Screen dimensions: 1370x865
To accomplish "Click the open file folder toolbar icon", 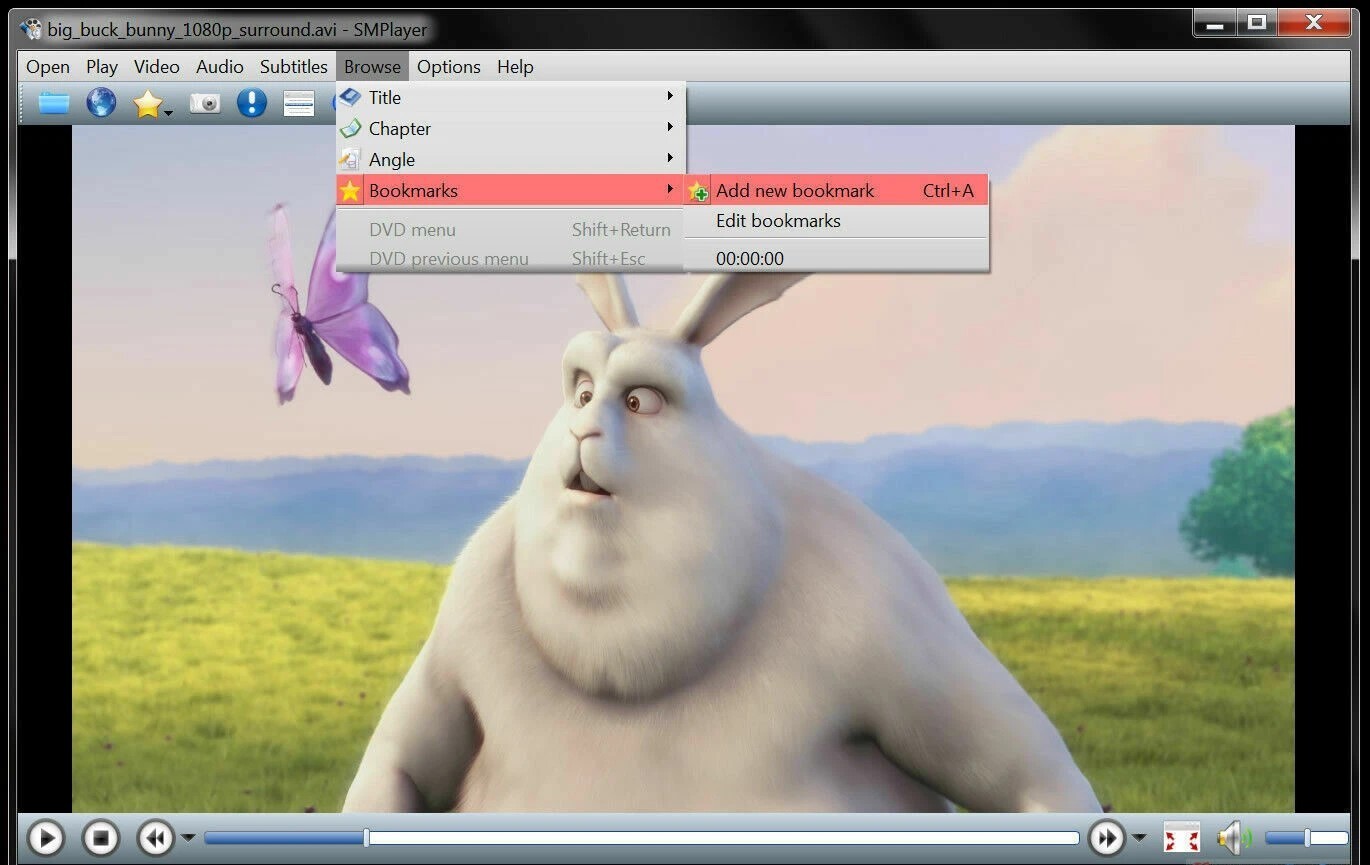I will (x=54, y=103).
